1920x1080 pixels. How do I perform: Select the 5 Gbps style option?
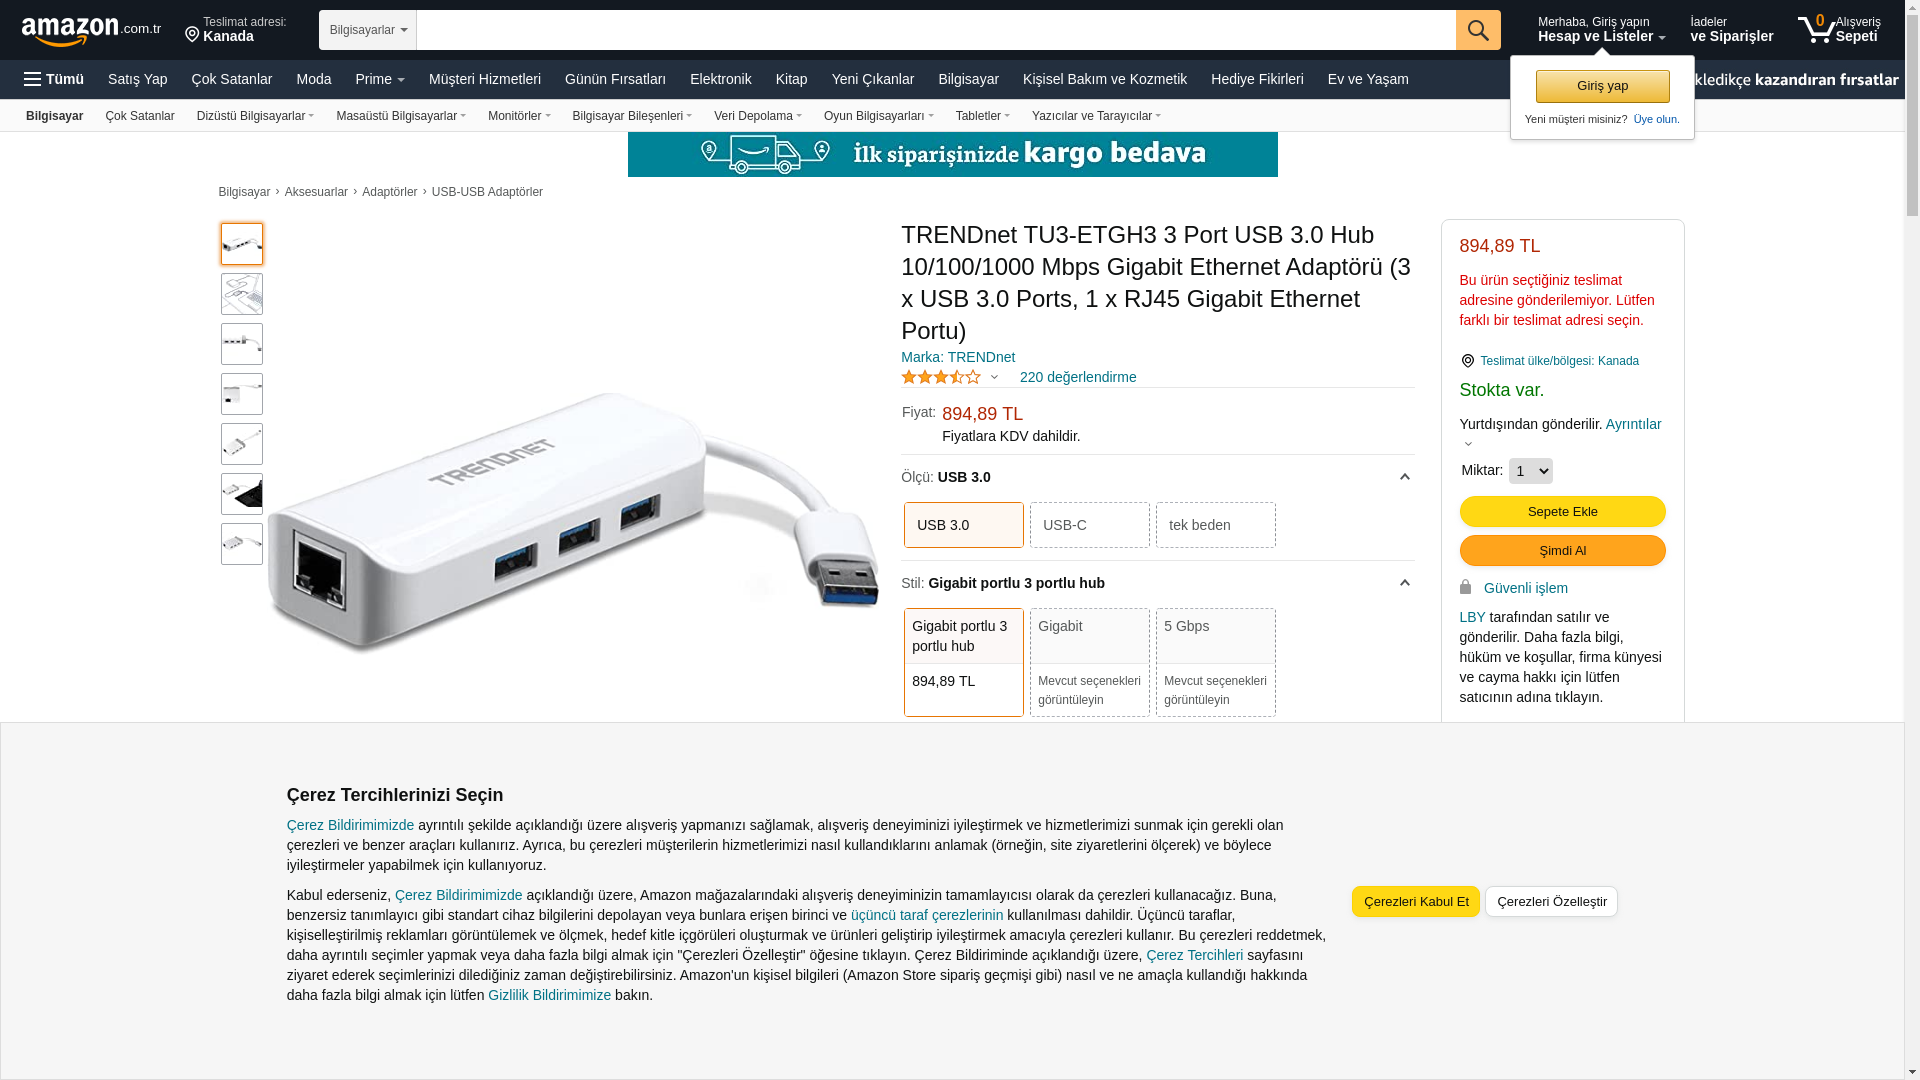(x=1216, y=662)
